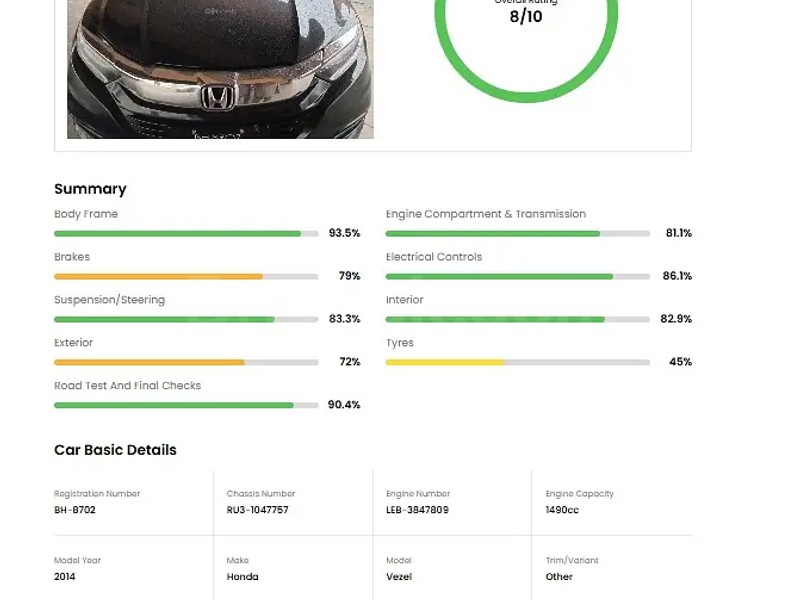Click the registration number BH-8702
The image size is (800, 600).
(x=75, y=510)
